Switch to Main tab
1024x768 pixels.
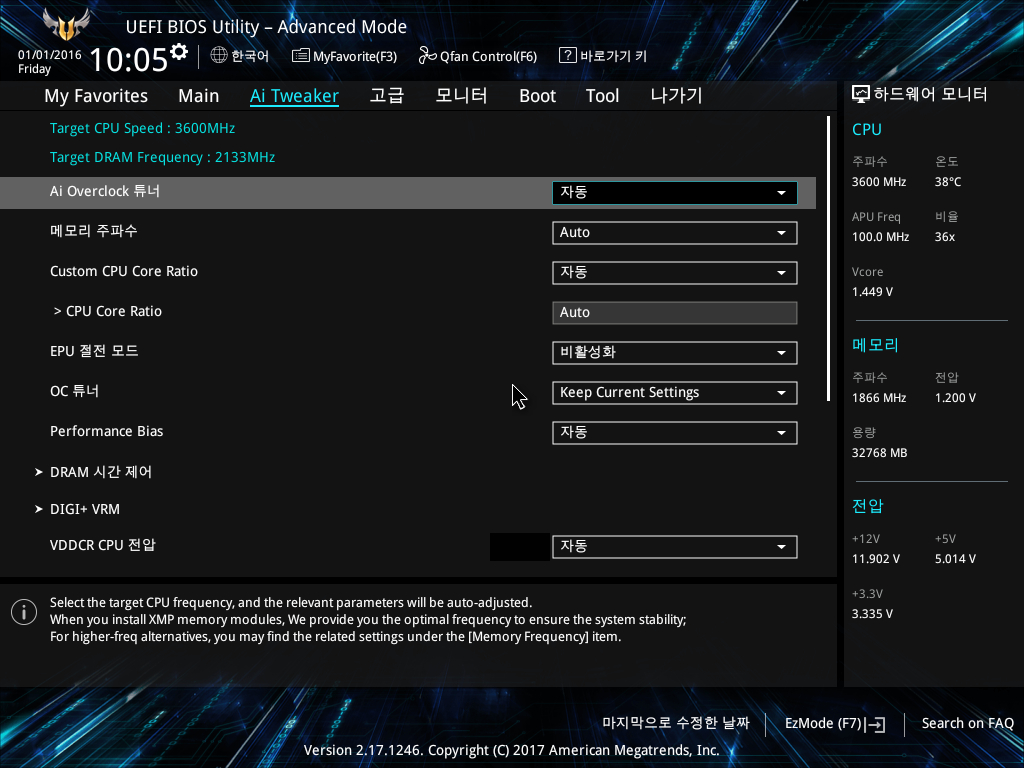[199, 96]
